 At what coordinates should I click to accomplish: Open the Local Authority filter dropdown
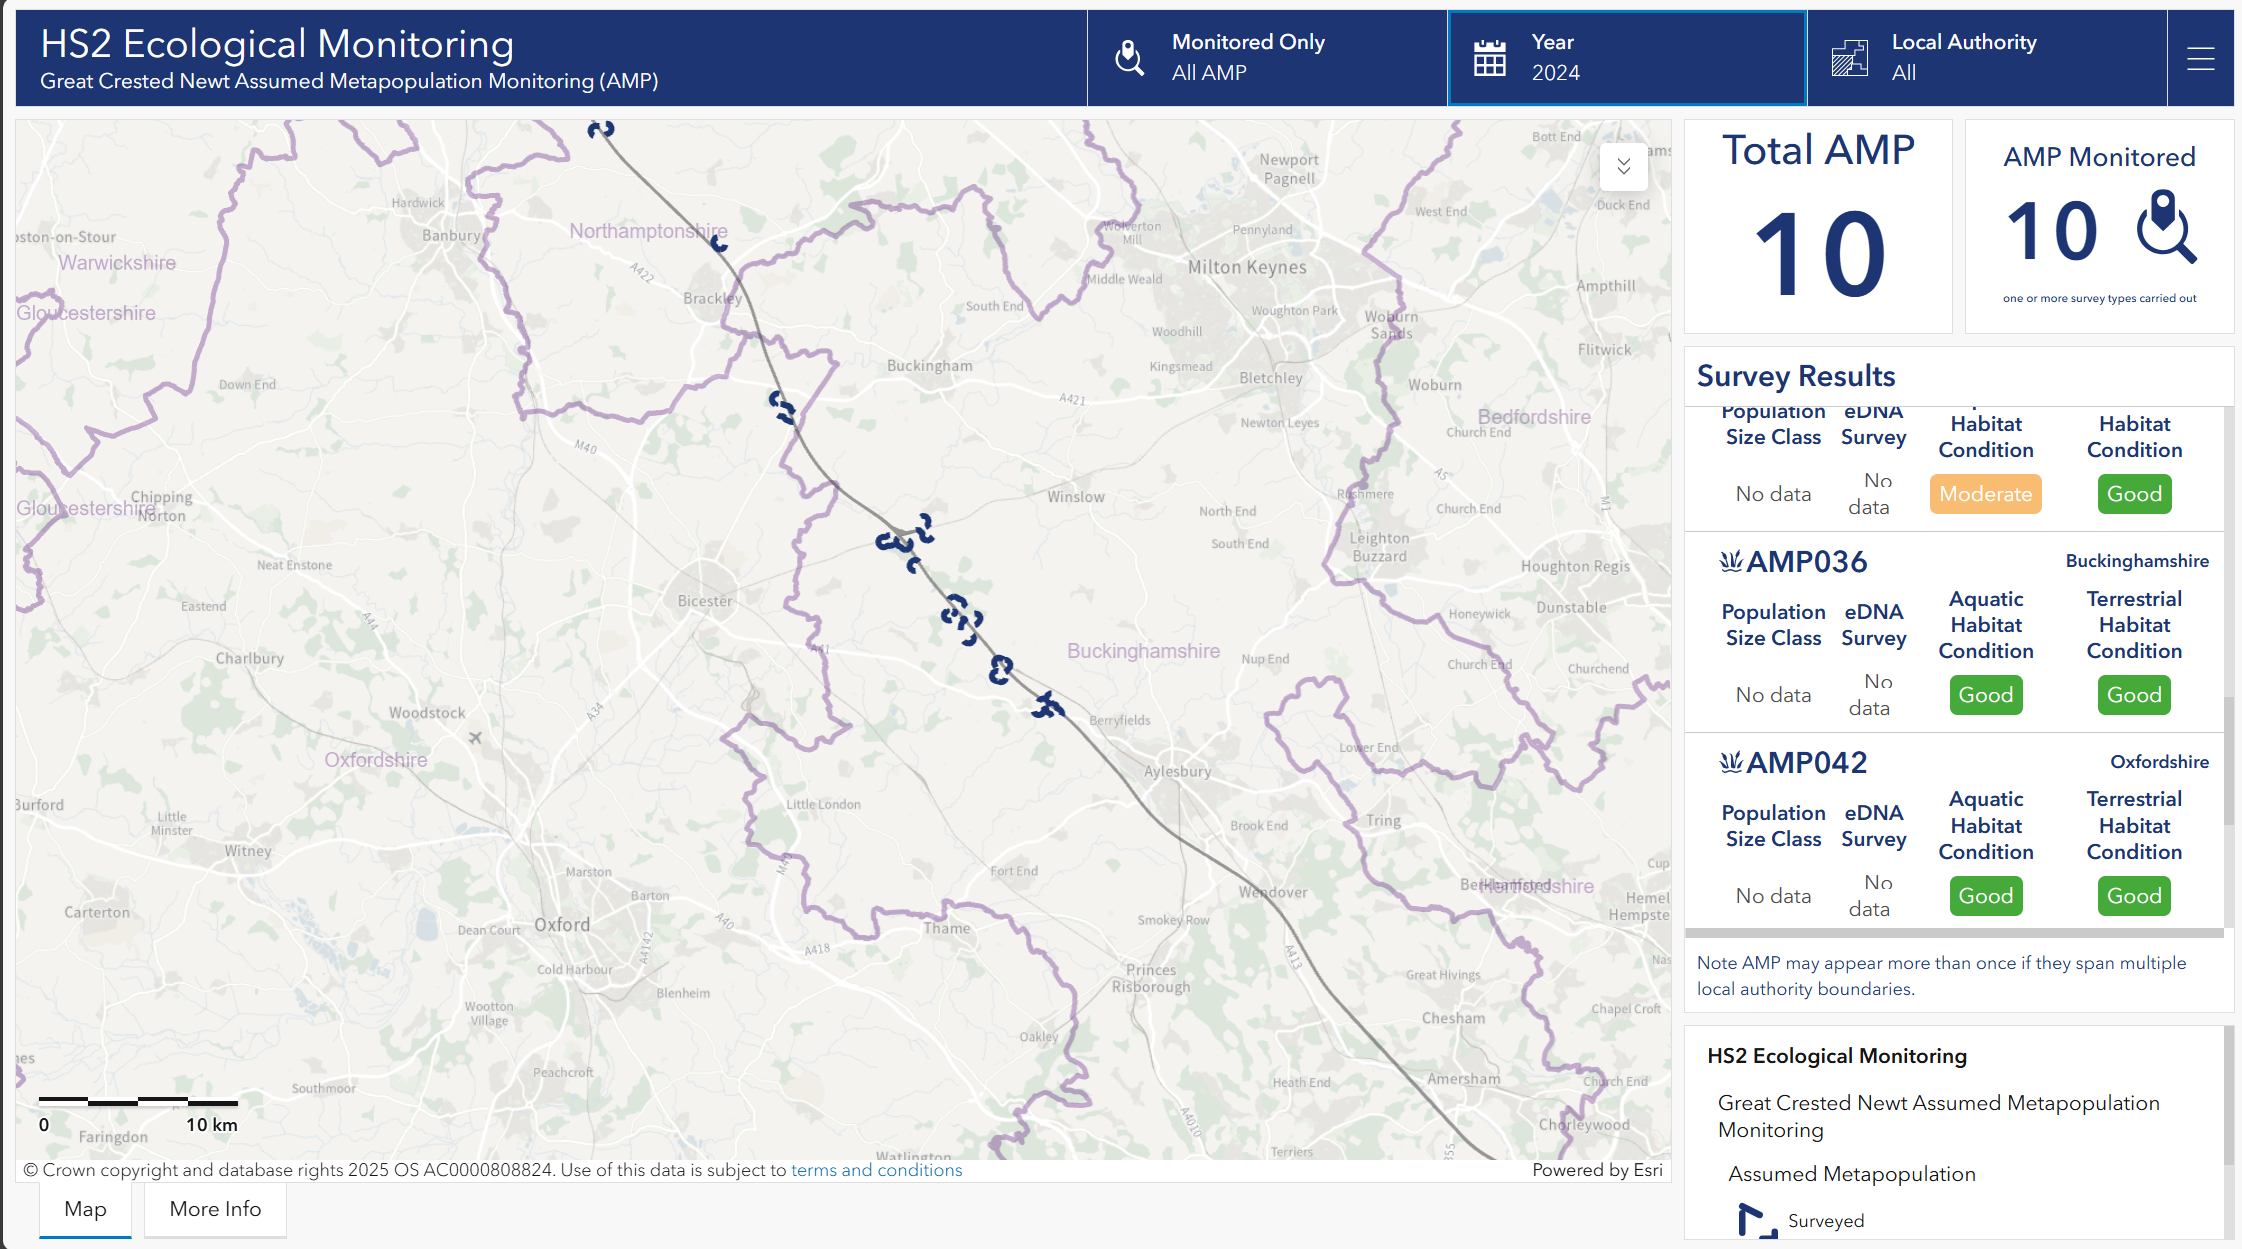pyautogui.click(x=1987, y=58)
